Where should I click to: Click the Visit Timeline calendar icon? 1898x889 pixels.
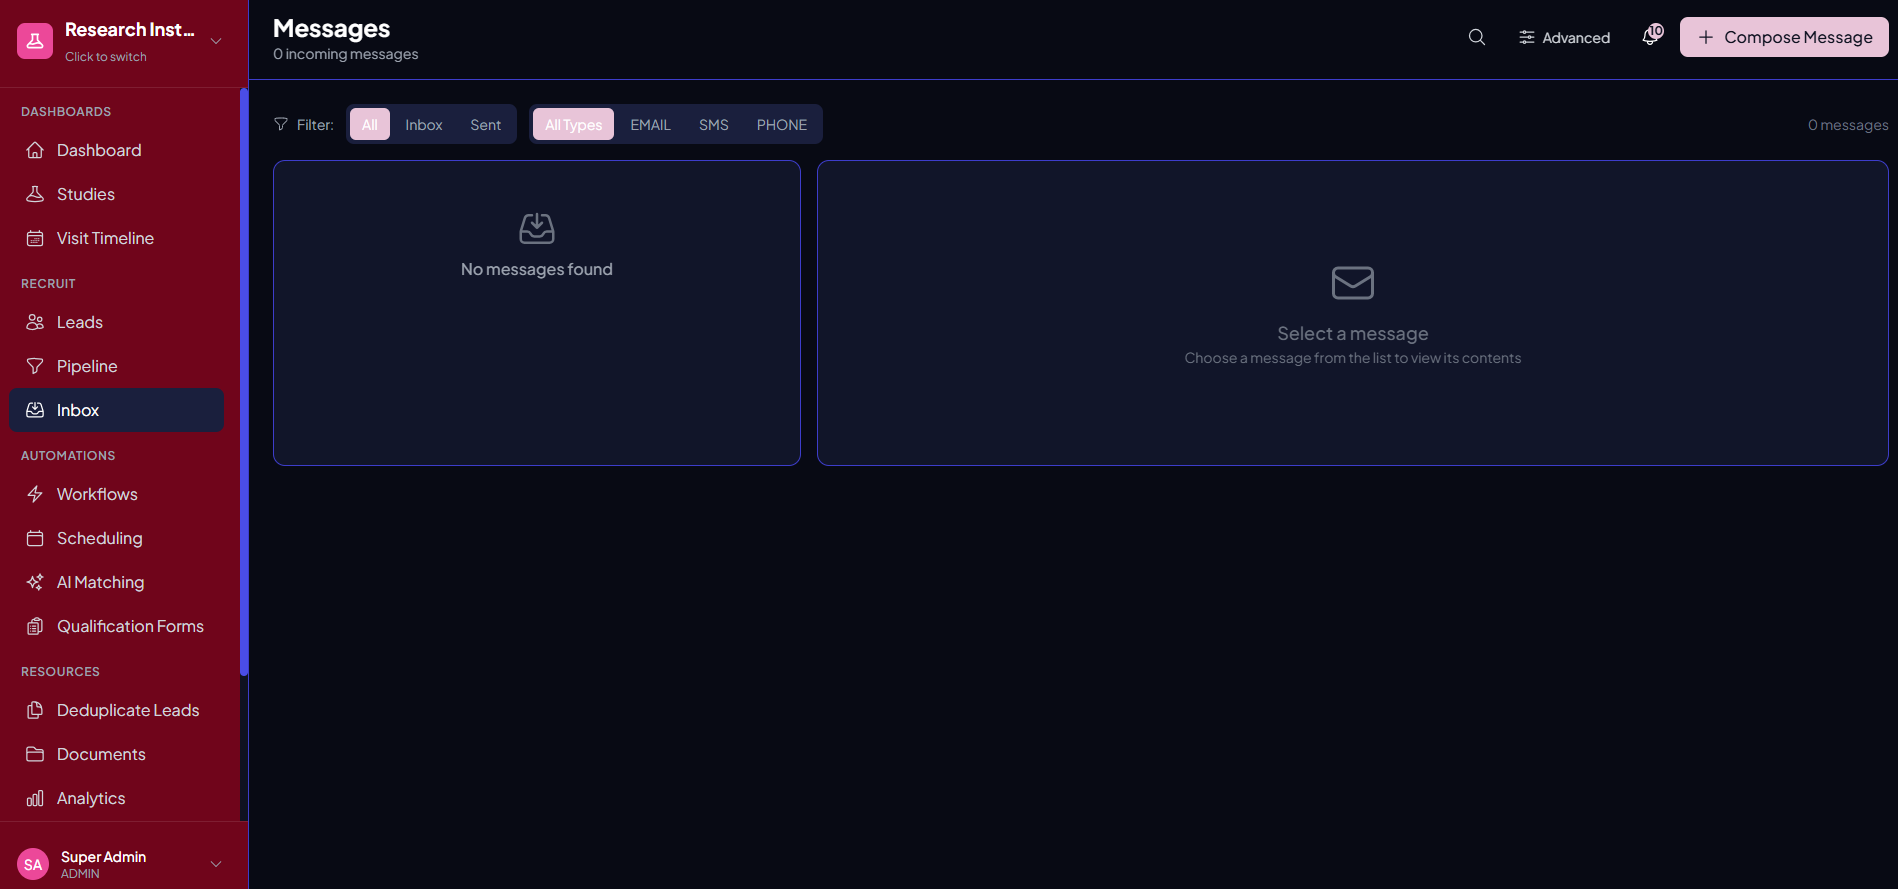35,238
